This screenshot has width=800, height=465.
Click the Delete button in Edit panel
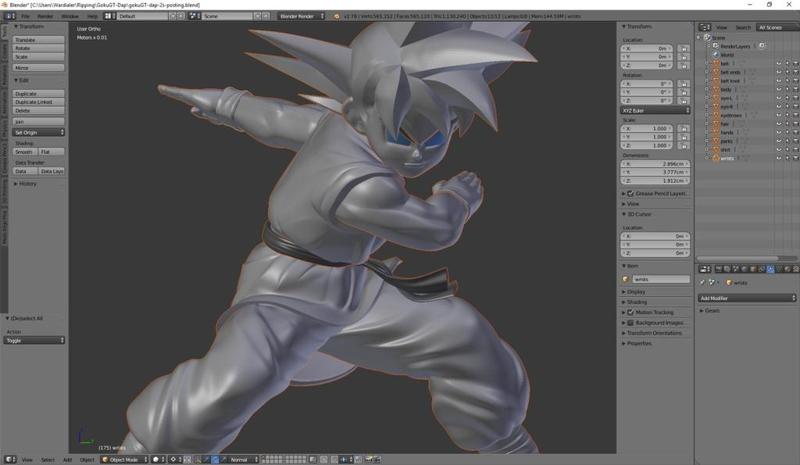point(39,110)
